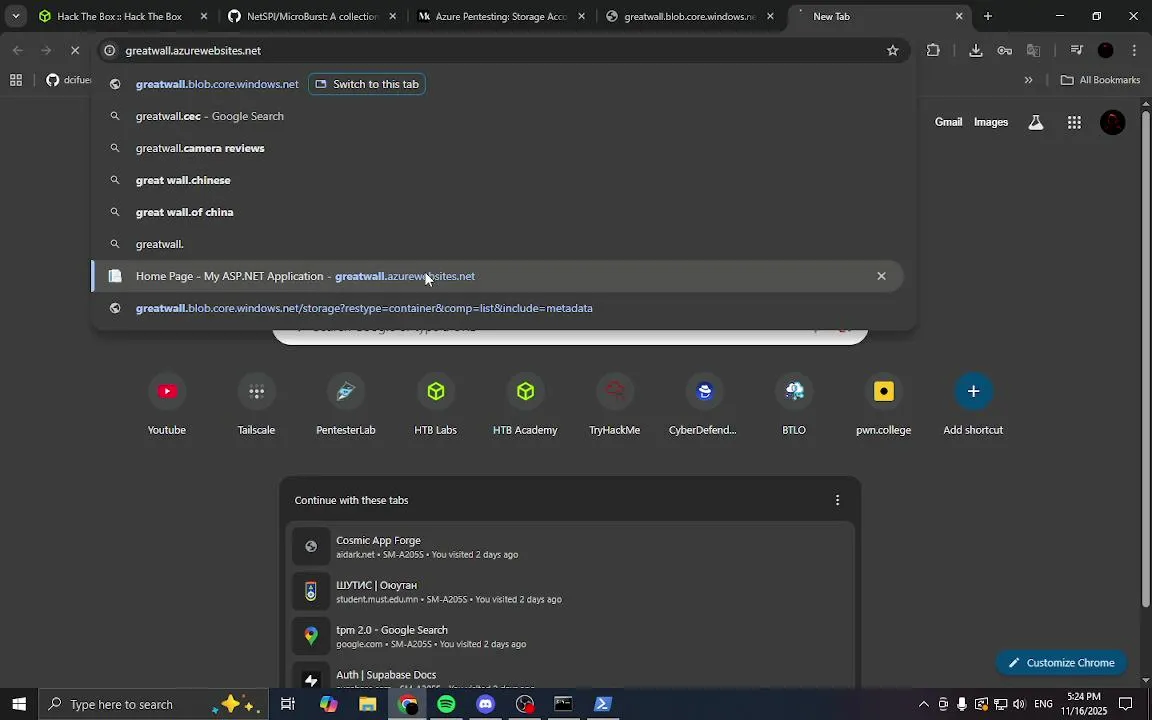Open Images link

(x=990, y=122)
